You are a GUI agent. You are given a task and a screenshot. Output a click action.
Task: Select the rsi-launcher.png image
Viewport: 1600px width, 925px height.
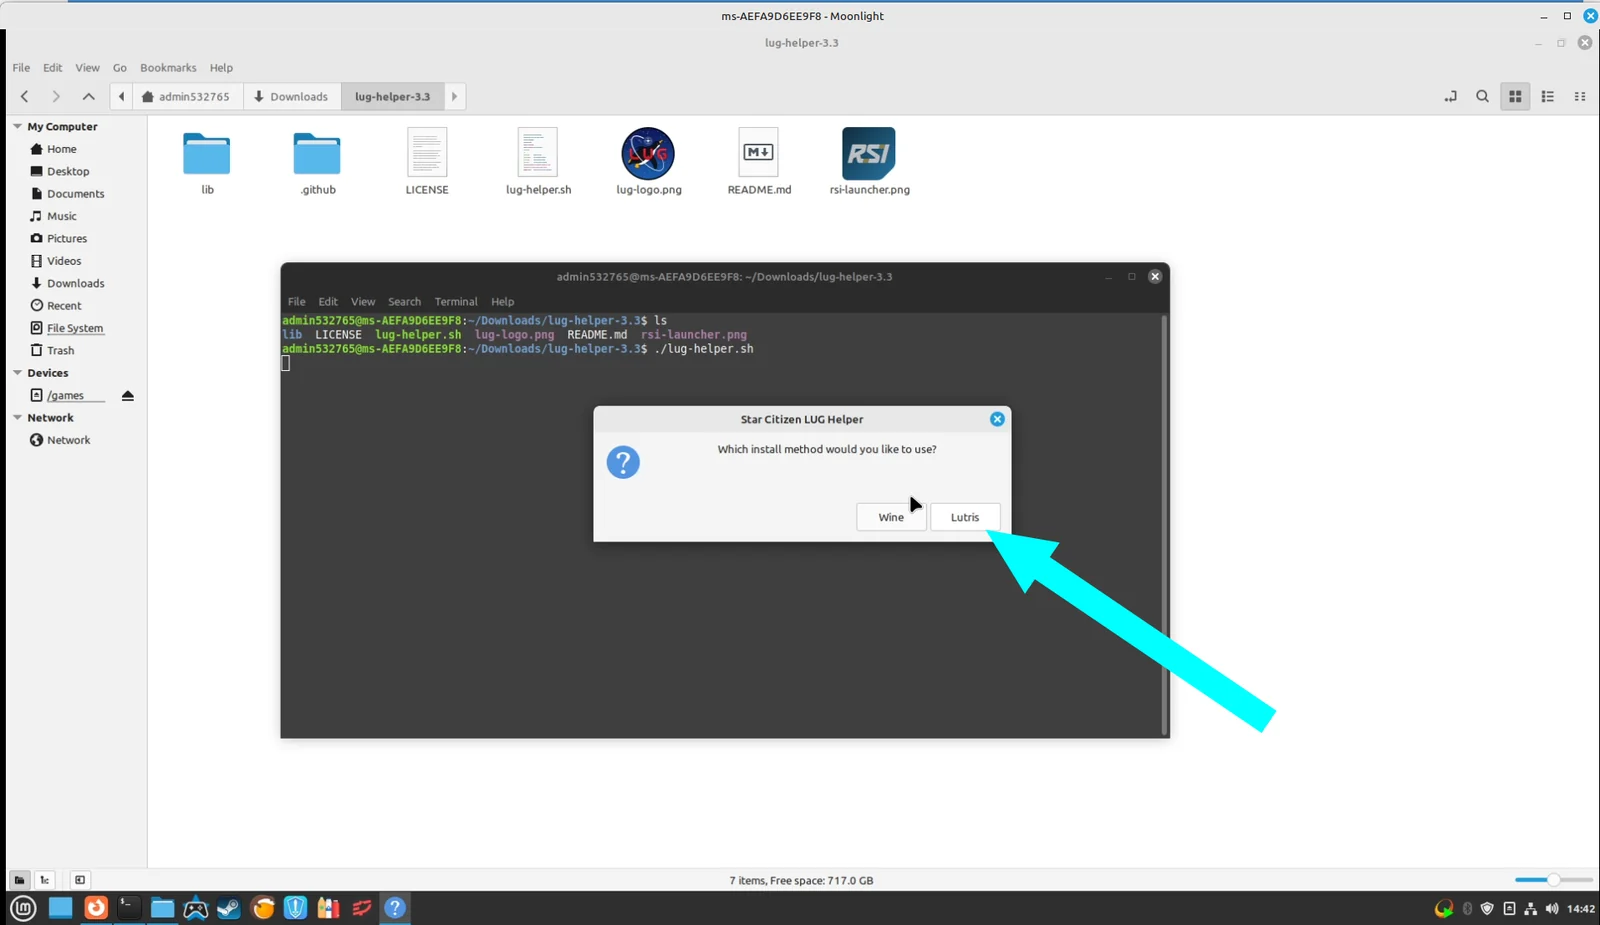[x=869, y=163]
